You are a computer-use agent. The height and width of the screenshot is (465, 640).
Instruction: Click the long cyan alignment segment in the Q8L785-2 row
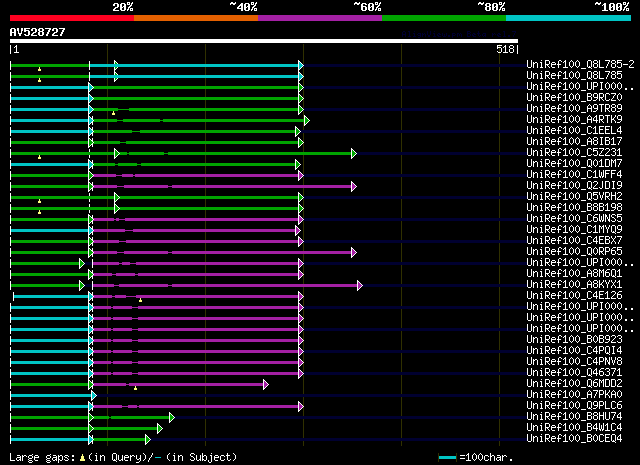(194, 65)
